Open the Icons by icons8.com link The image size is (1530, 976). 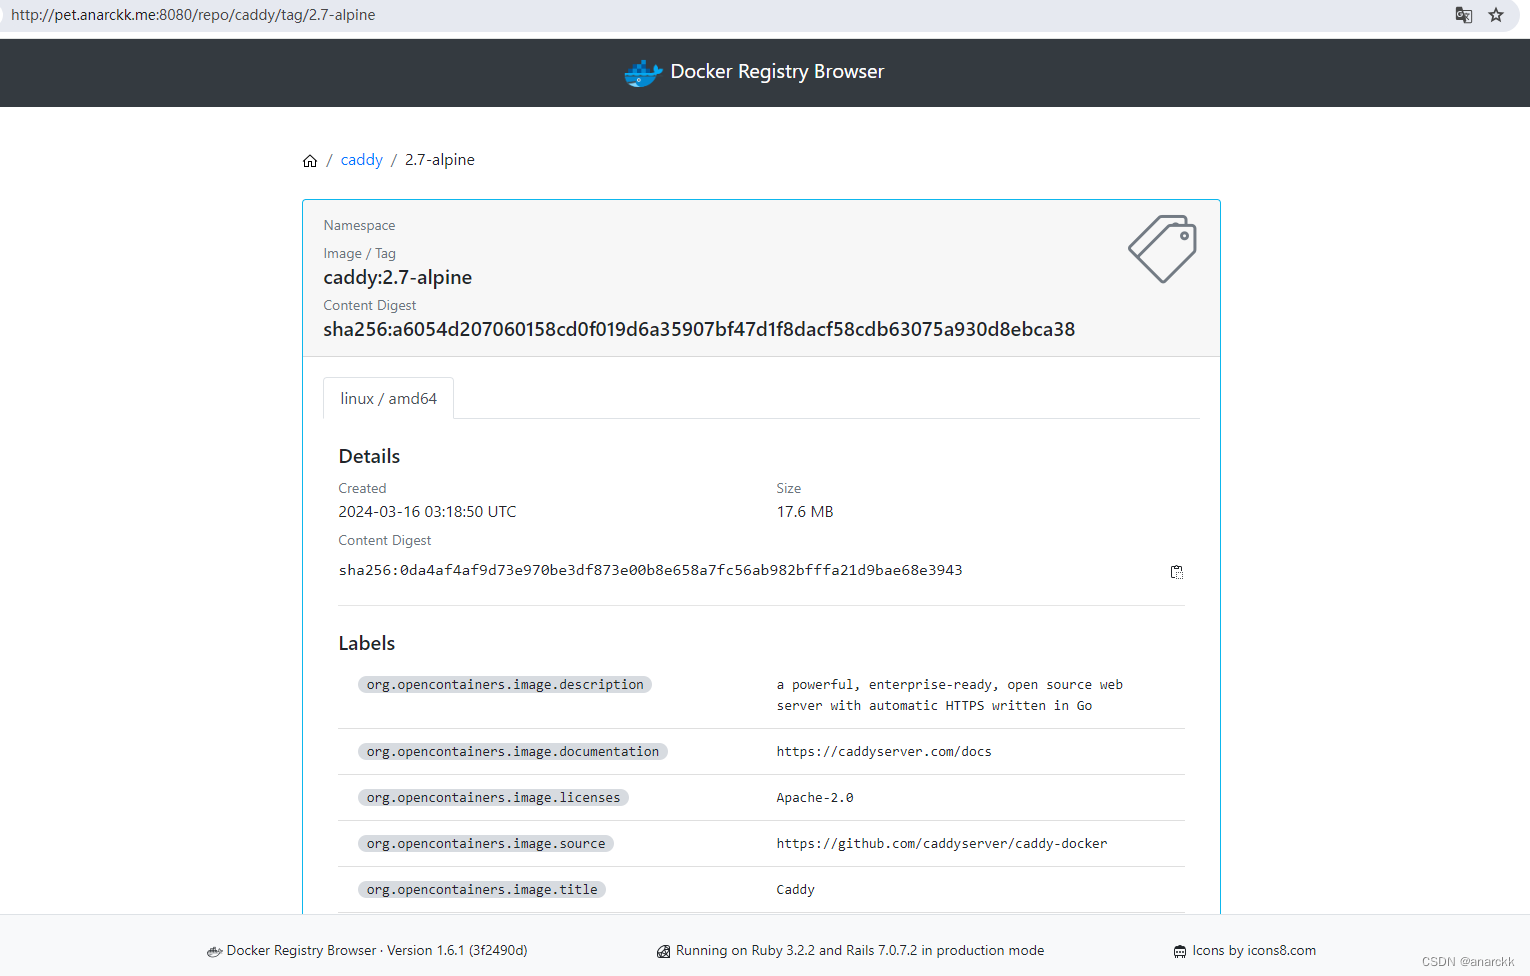[1254, 950]
